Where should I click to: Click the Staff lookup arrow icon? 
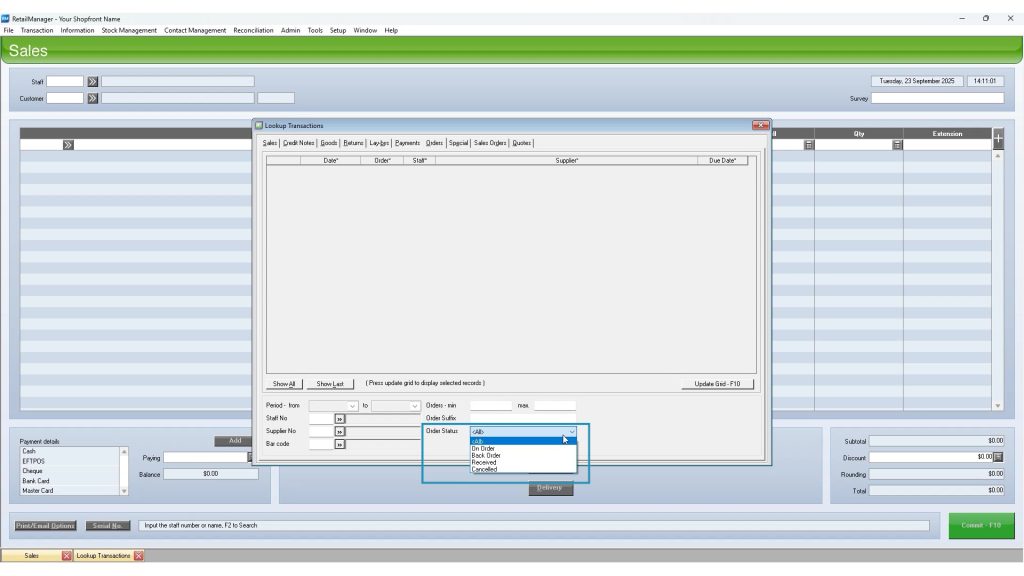pos(92,82)
